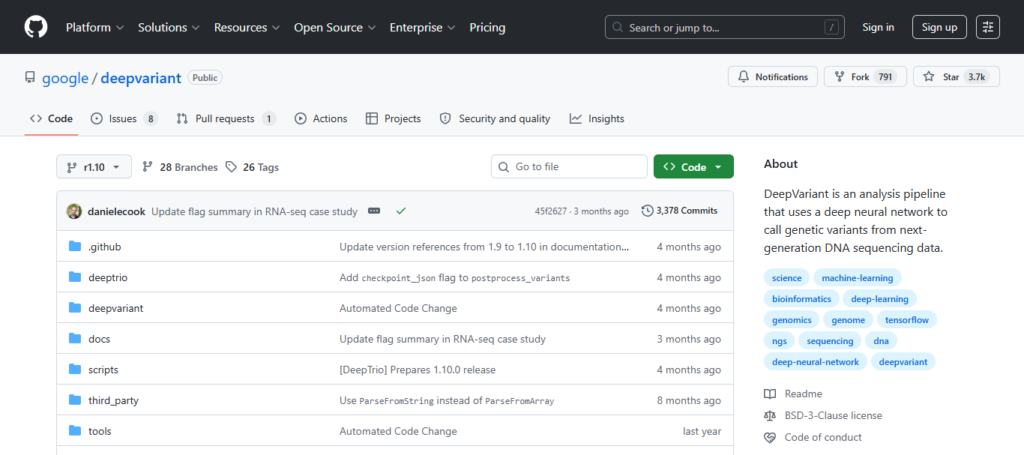Focus the Go to file field
The image size is (1024, 455).
pos(569,166)
